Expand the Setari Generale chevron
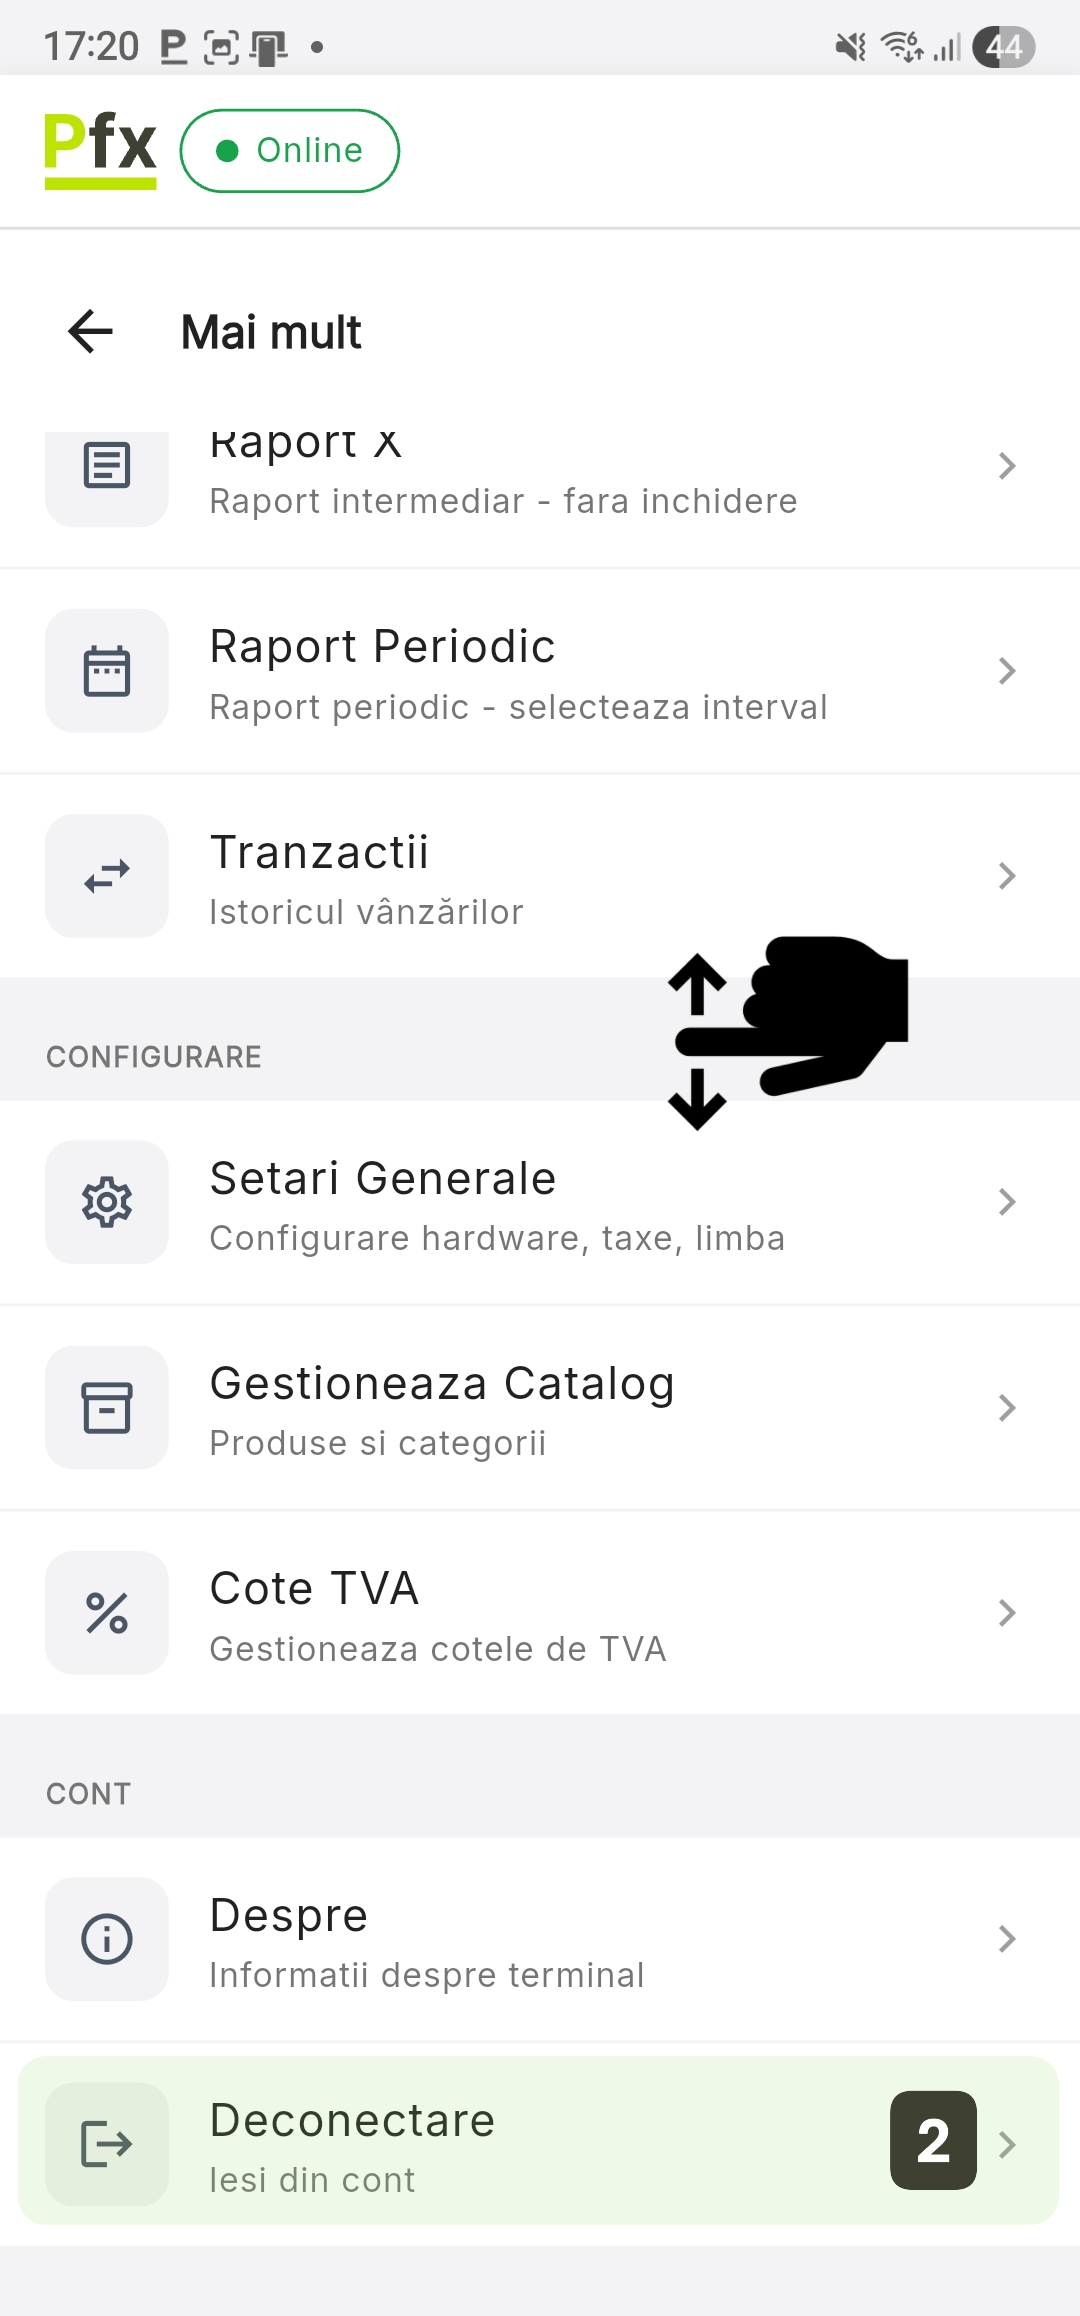Image resolution: width=1080 pixels, height=2316 pixels. [x=1007, y=1202]
